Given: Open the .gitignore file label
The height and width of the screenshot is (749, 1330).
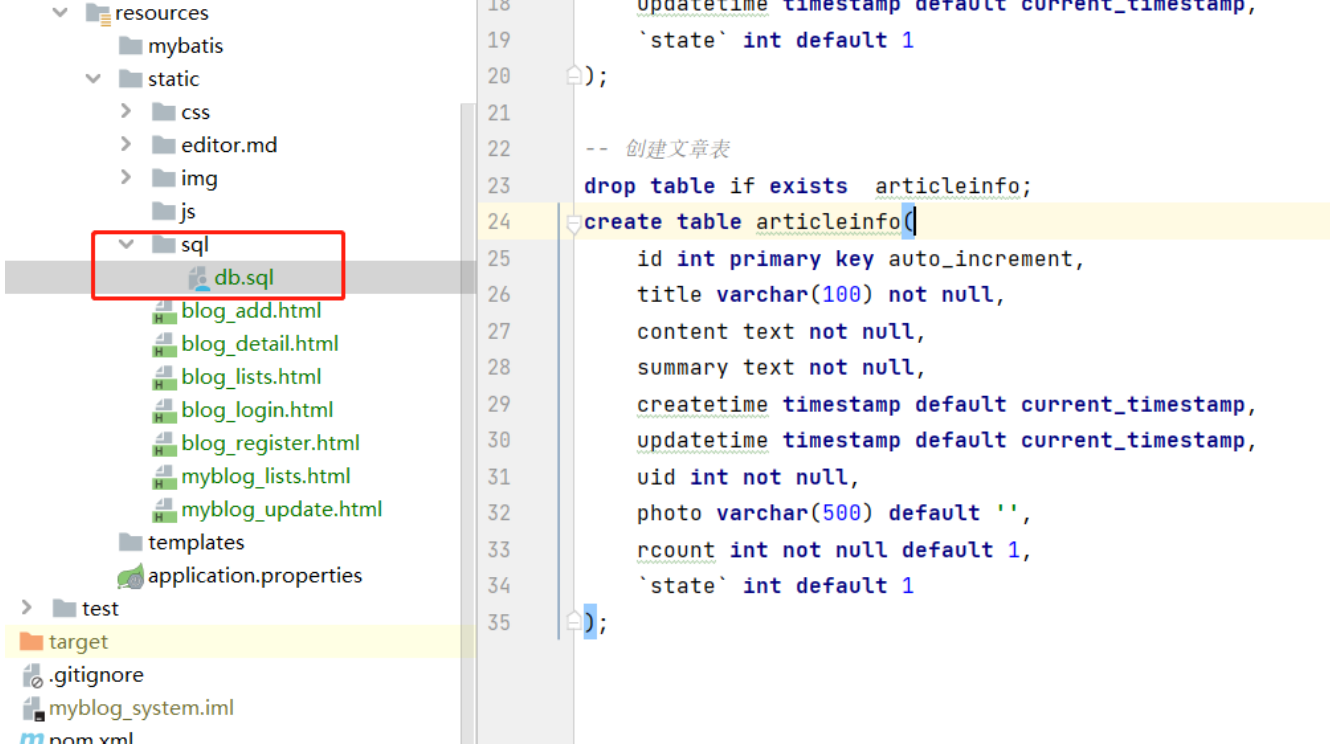Looking at the screenshot, I should pos(96,675).
